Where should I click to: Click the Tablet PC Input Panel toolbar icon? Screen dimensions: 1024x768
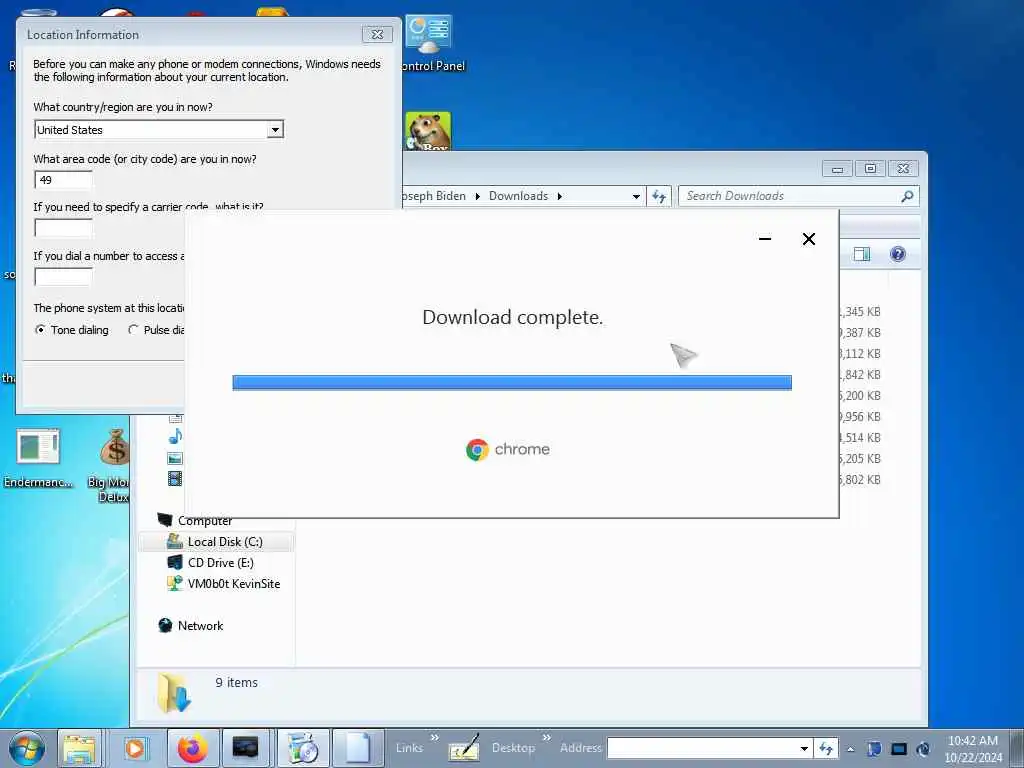[464, 748]
